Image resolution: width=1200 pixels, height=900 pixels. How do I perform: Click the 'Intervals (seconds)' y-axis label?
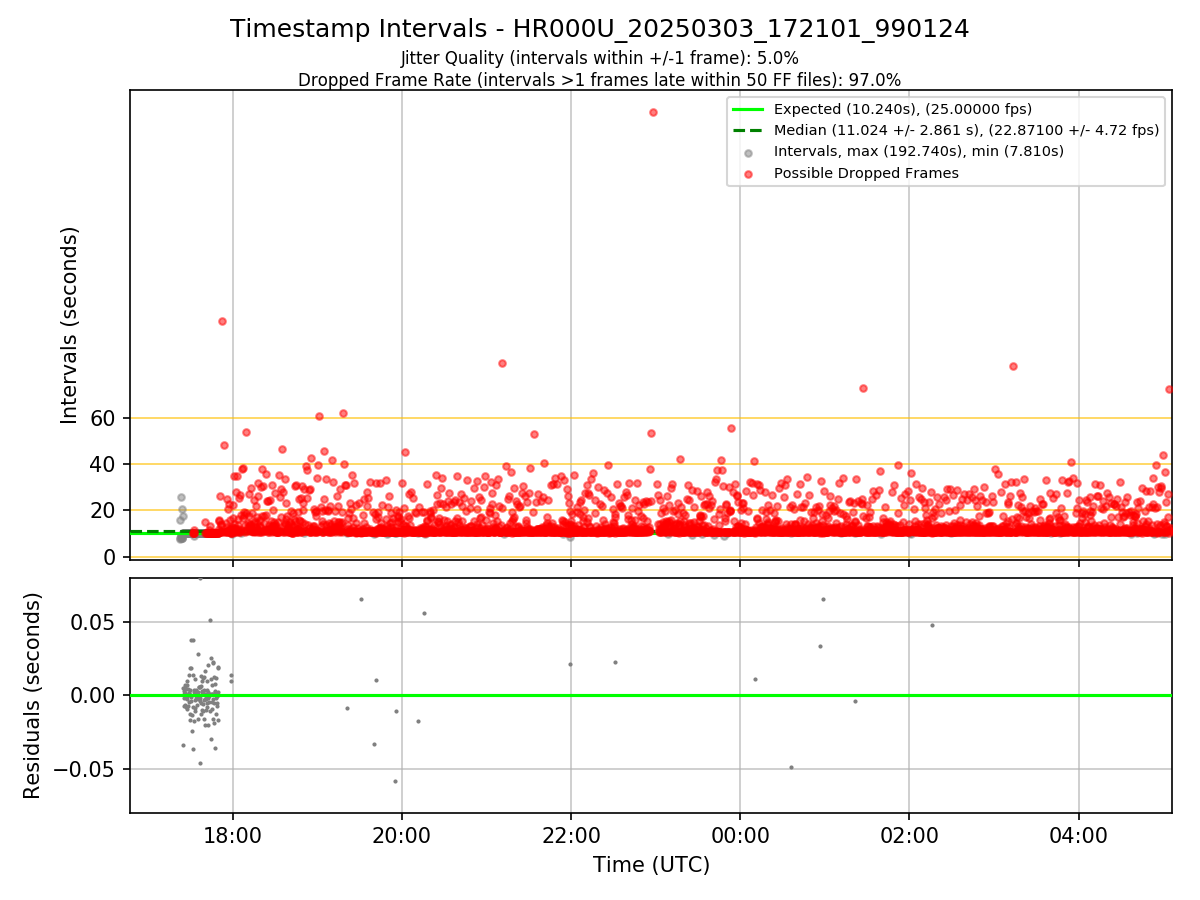[x=70, y=325]
